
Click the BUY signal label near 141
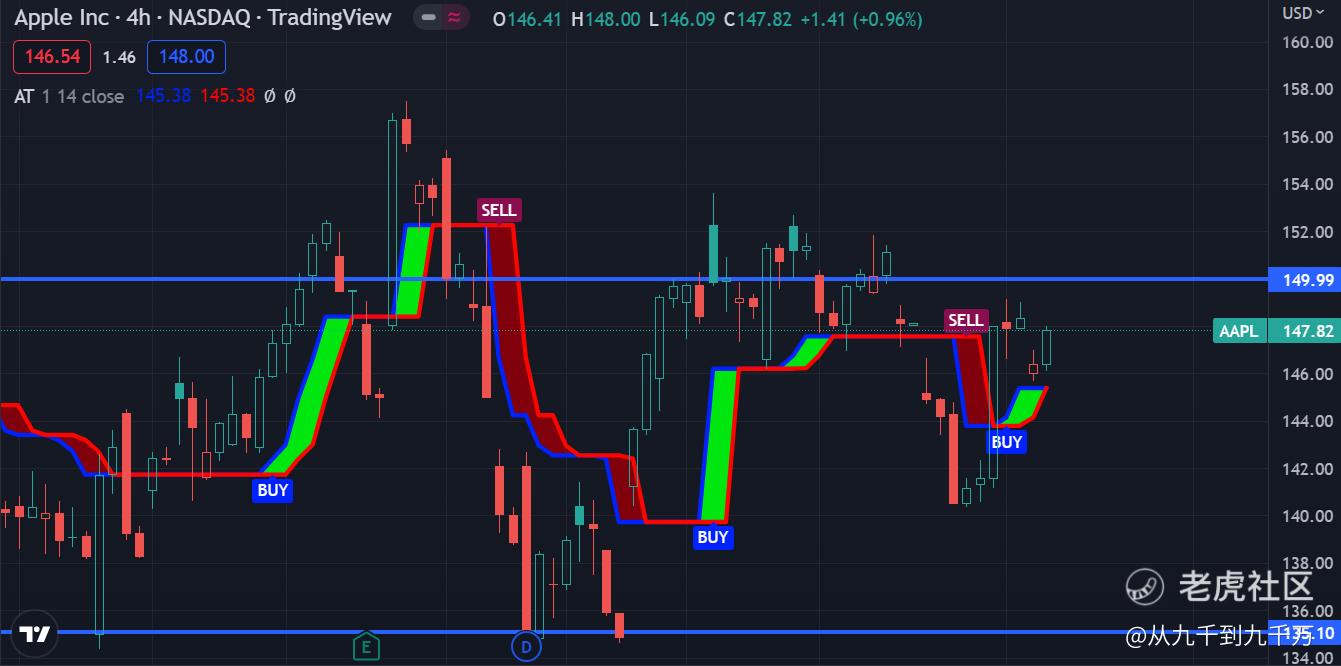pos(273,490)
